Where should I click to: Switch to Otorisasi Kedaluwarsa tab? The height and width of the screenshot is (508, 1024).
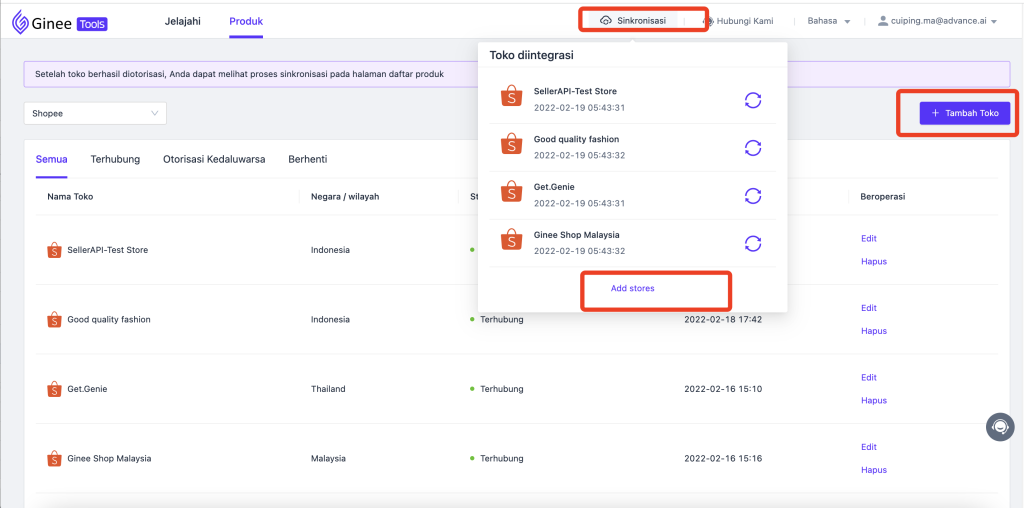tap(214, 159)
